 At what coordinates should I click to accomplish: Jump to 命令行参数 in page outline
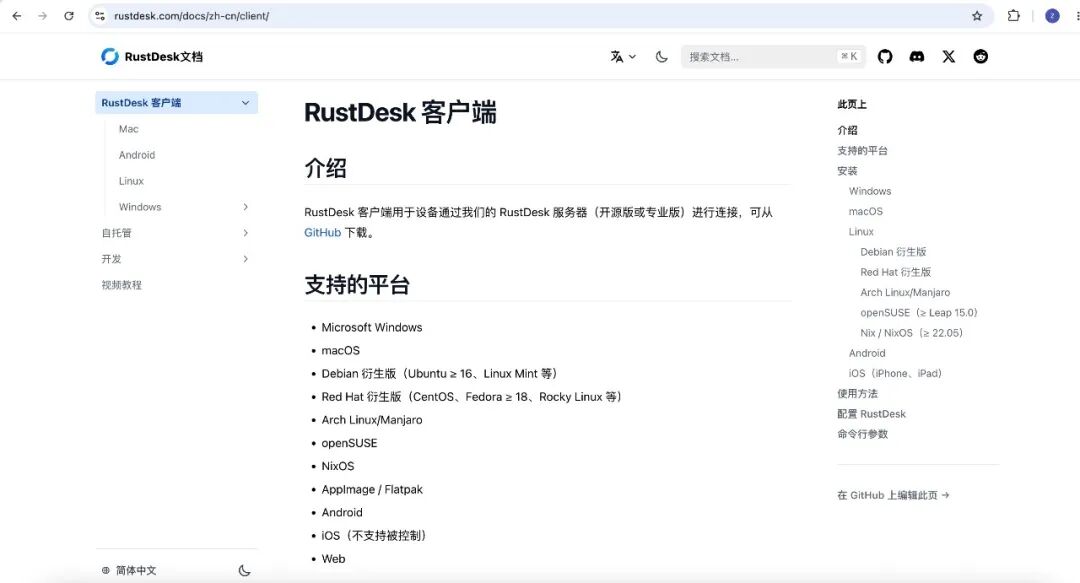(x=862, y=434)
